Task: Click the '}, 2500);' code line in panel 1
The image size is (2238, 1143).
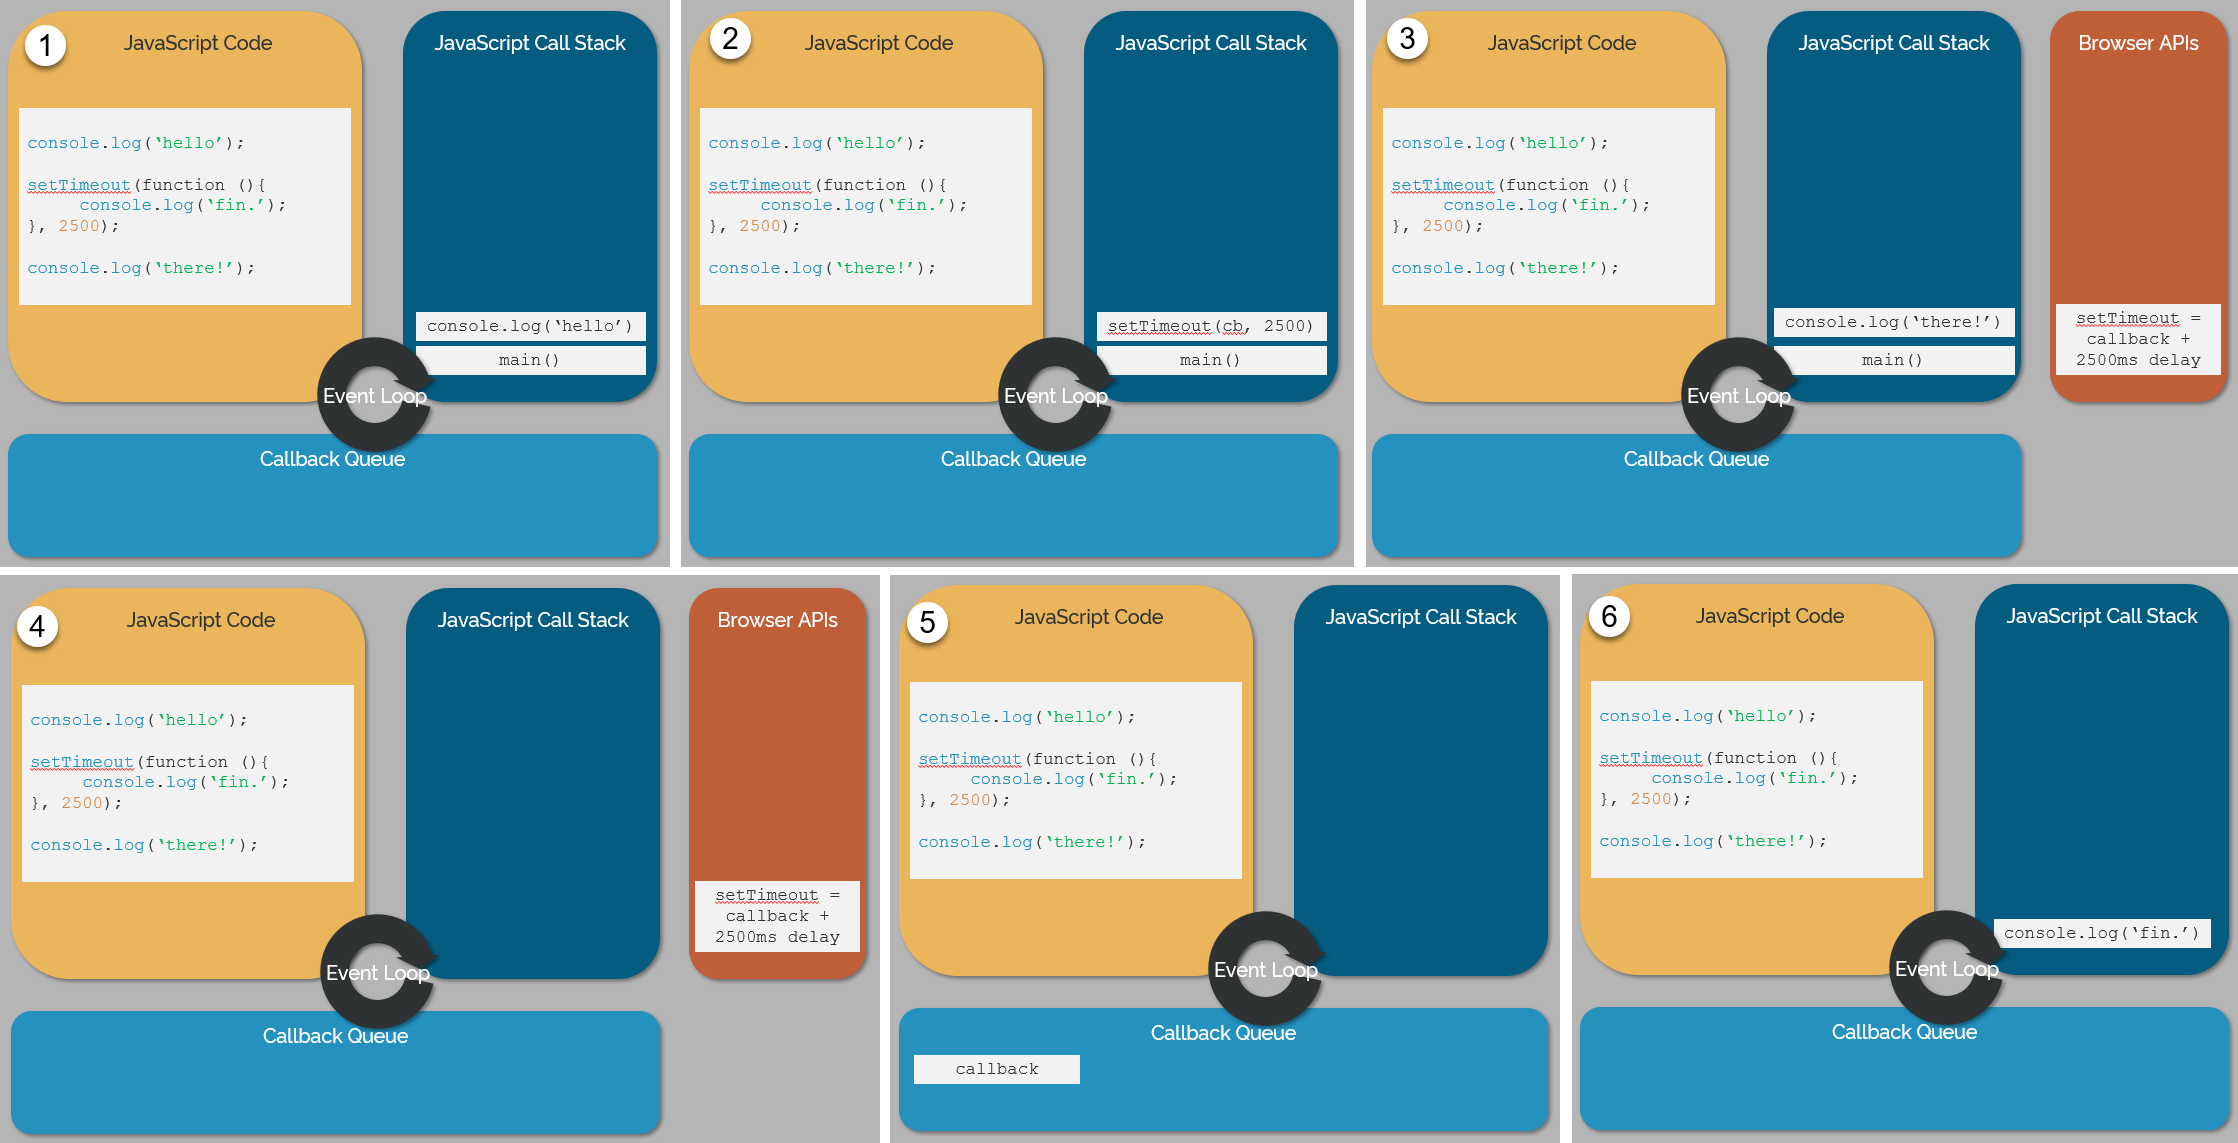Action: [73, 226]
